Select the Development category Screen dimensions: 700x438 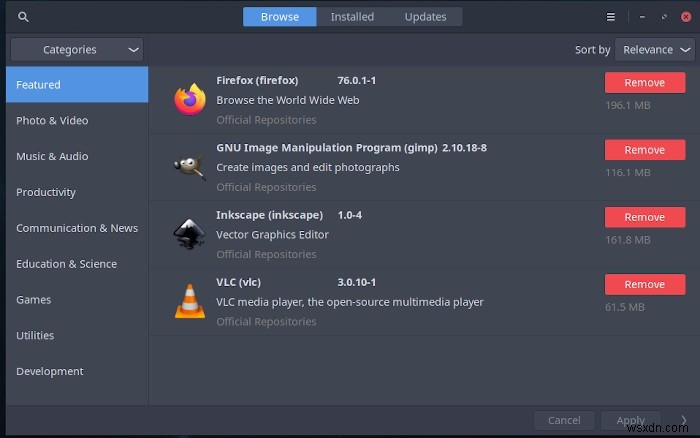tap(77, 371)
